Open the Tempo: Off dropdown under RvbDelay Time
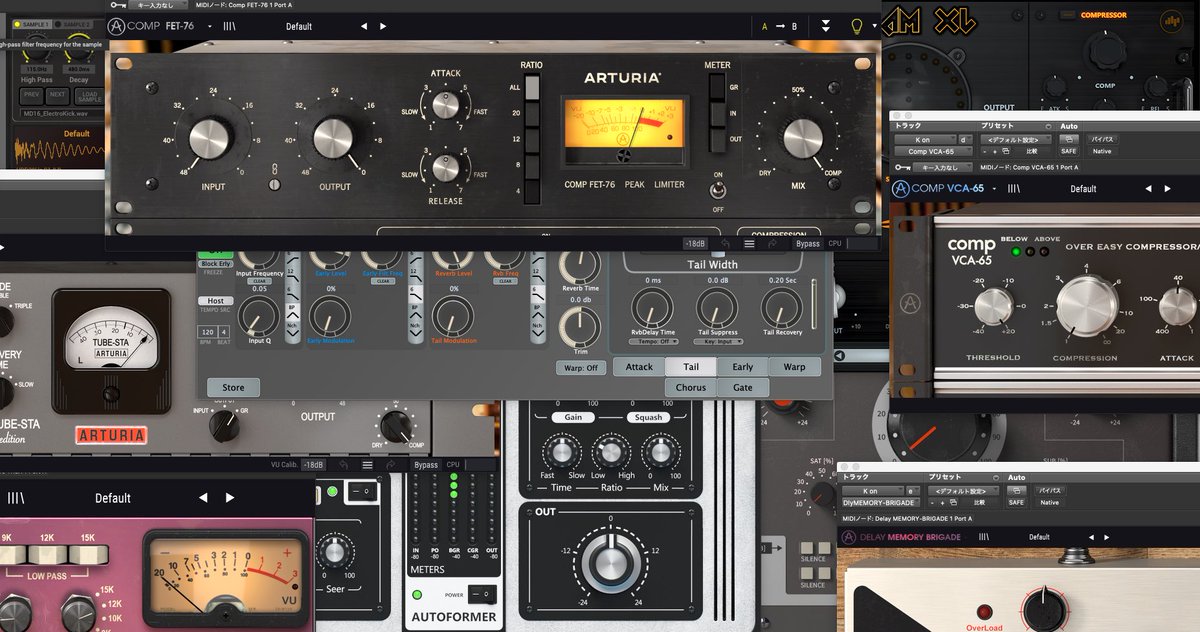This screenshot has height=632, width=1200. [x=652, y=341]
